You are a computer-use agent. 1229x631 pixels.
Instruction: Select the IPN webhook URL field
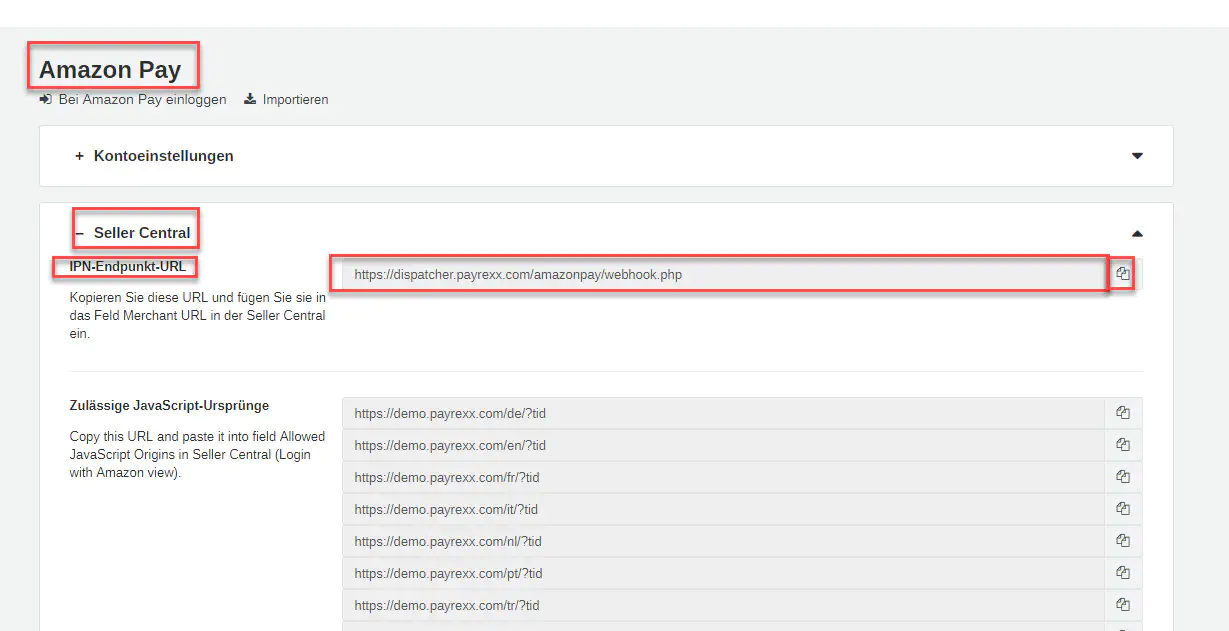tap(720, 274)
